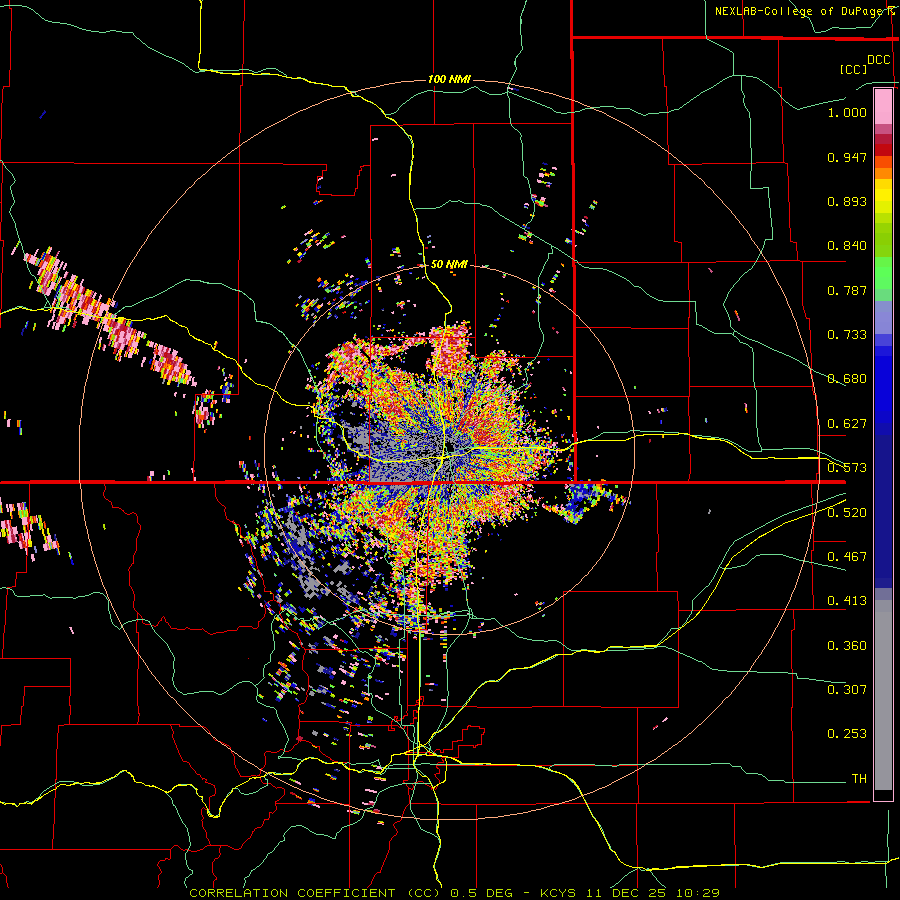
Task: Click the 100 NMI range ring label
Action: click(x=449, y=79)
